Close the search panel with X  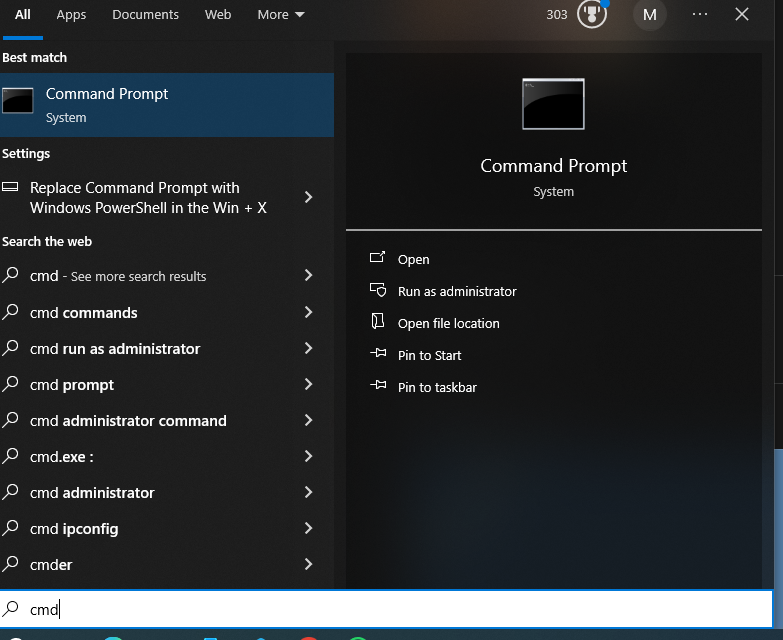(742, 14)
